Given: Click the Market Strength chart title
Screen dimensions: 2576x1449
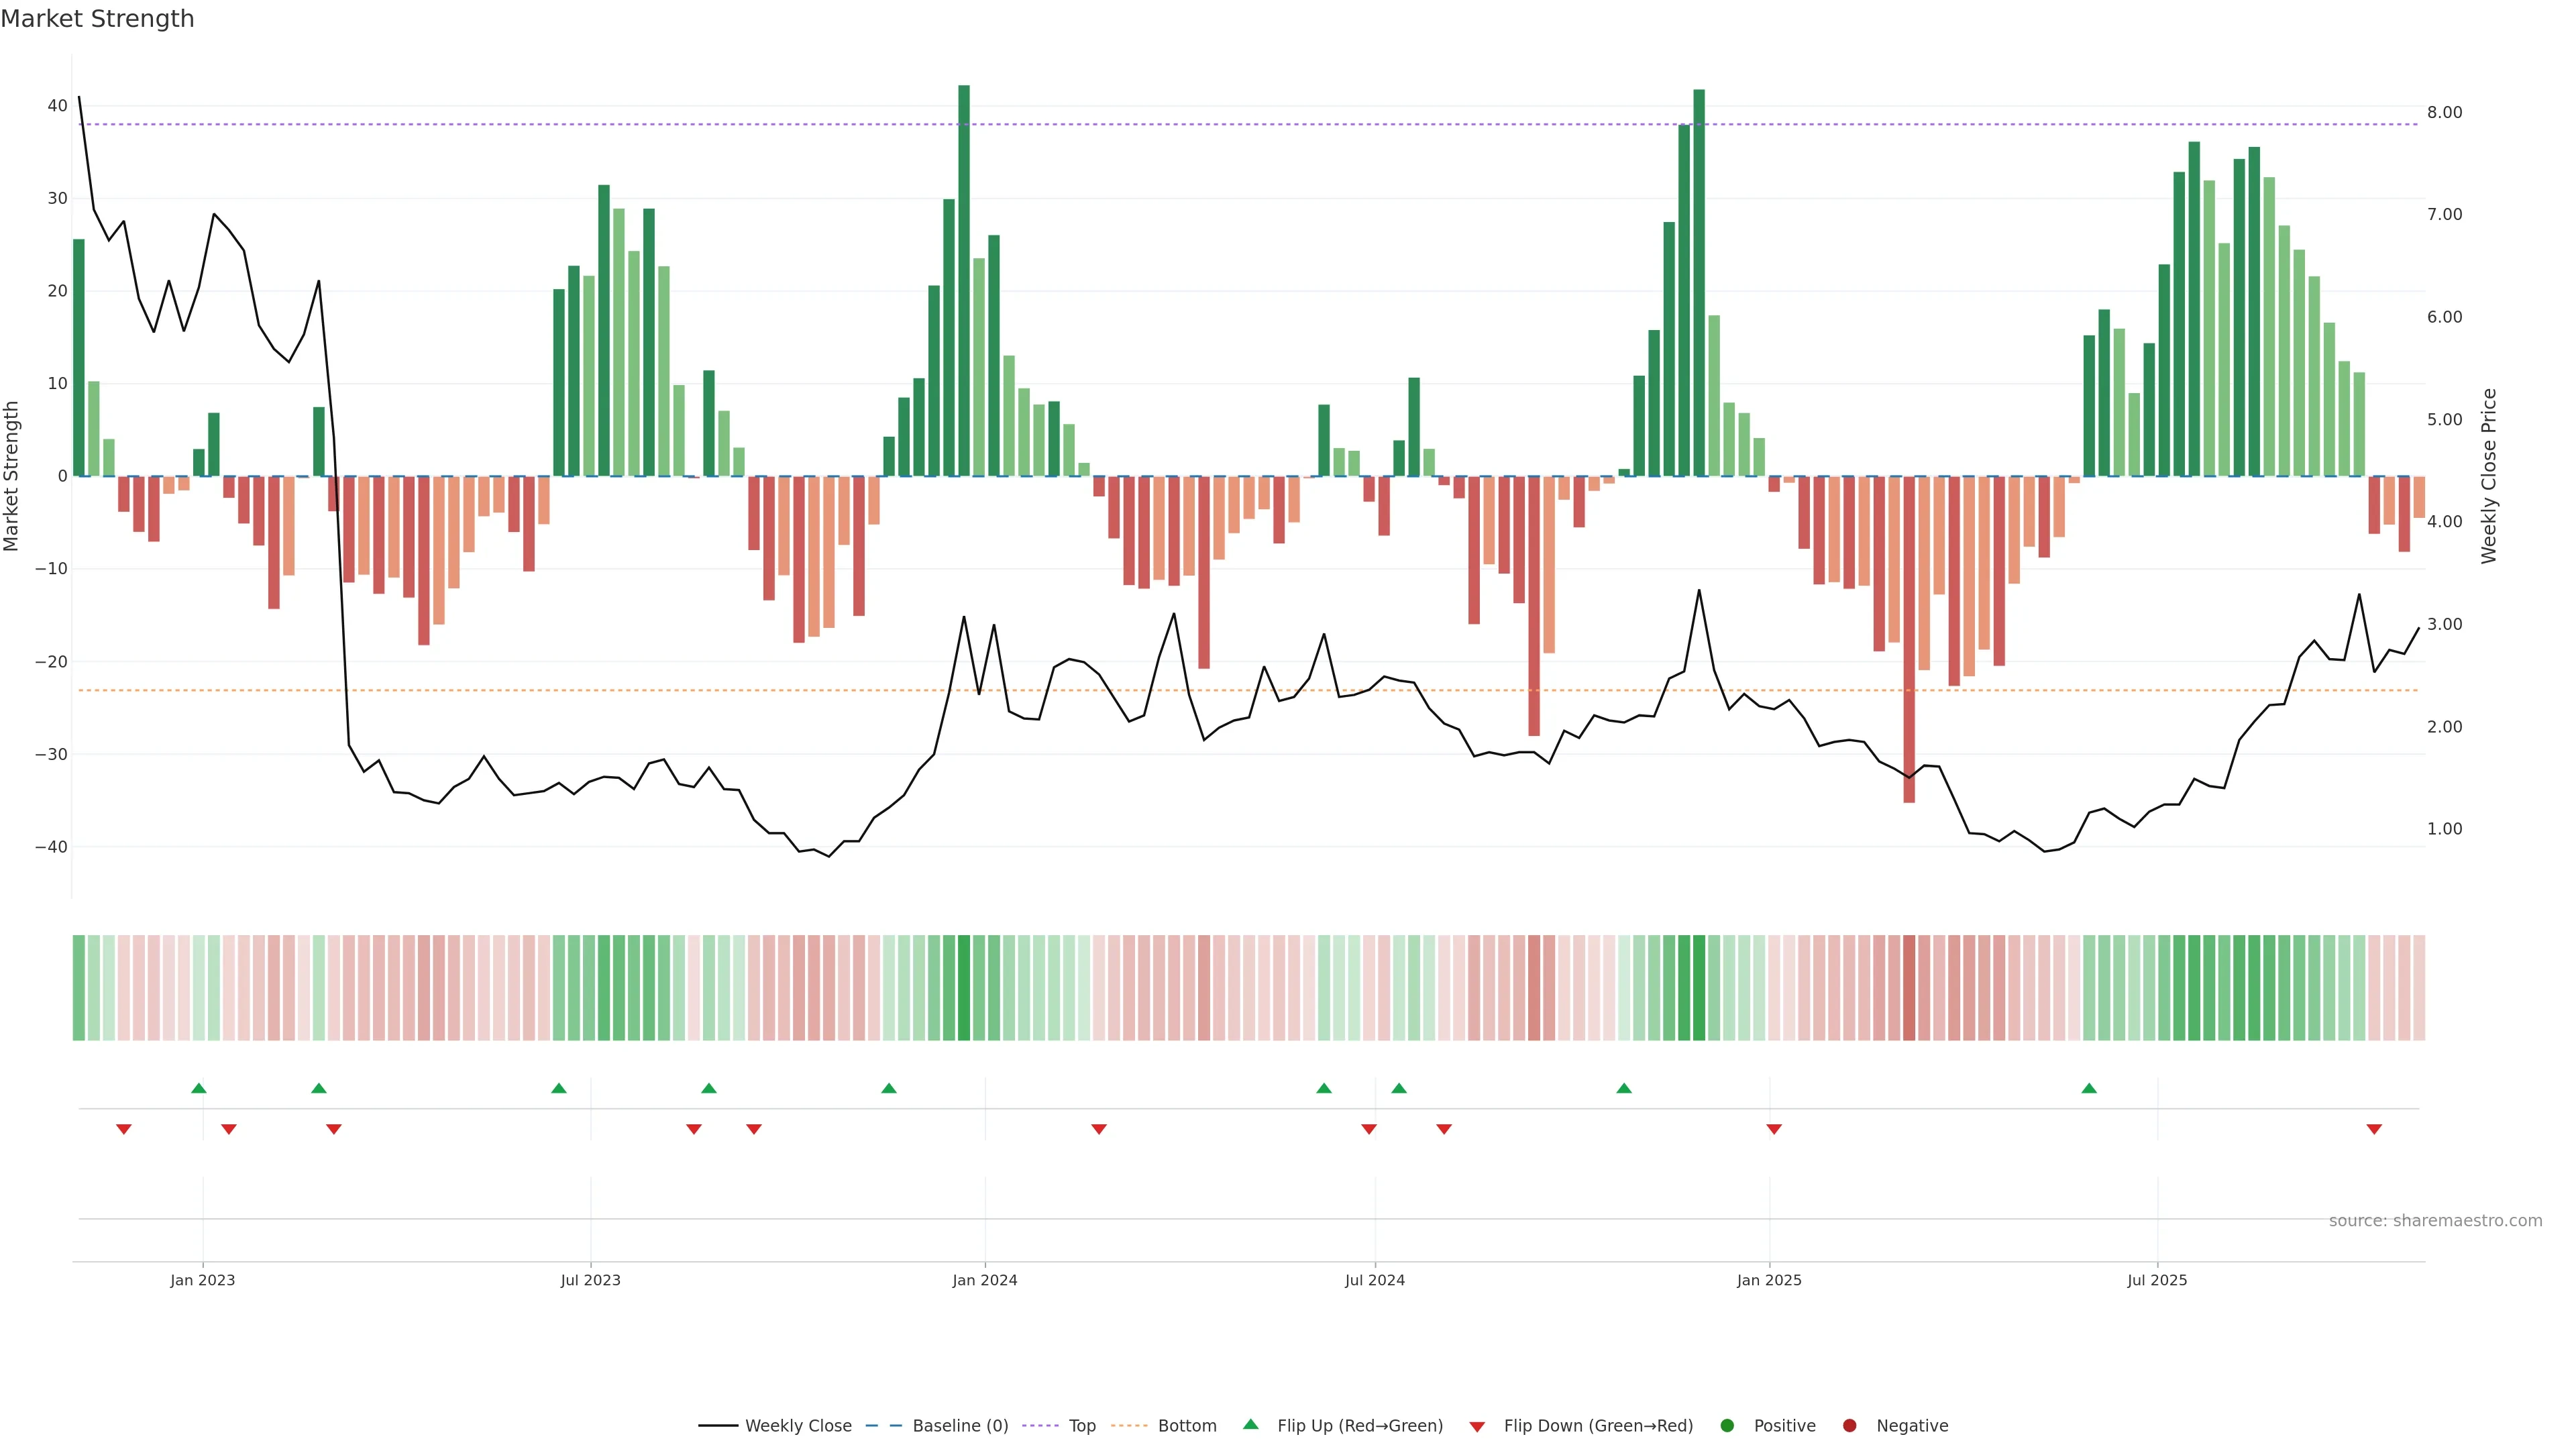Looking at the screenshot, I should click(x=97, y=19).
